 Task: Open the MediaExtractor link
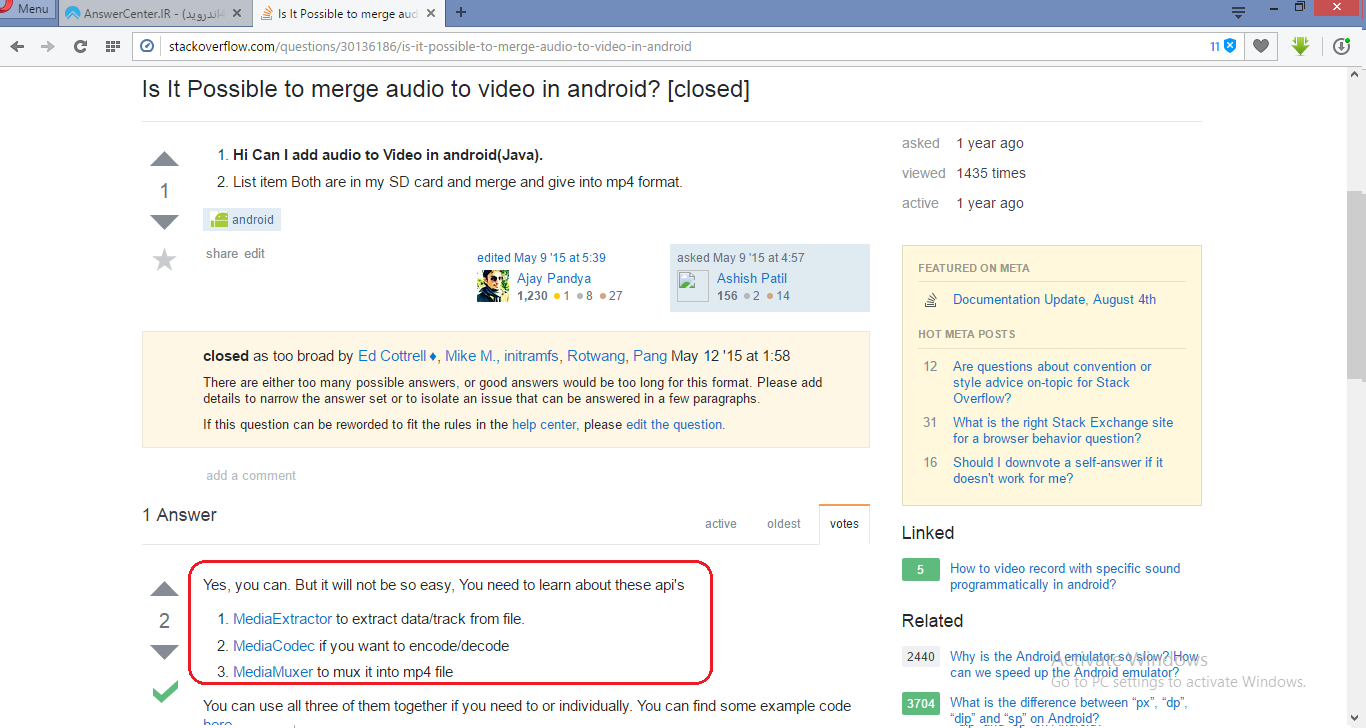[282, 619]
